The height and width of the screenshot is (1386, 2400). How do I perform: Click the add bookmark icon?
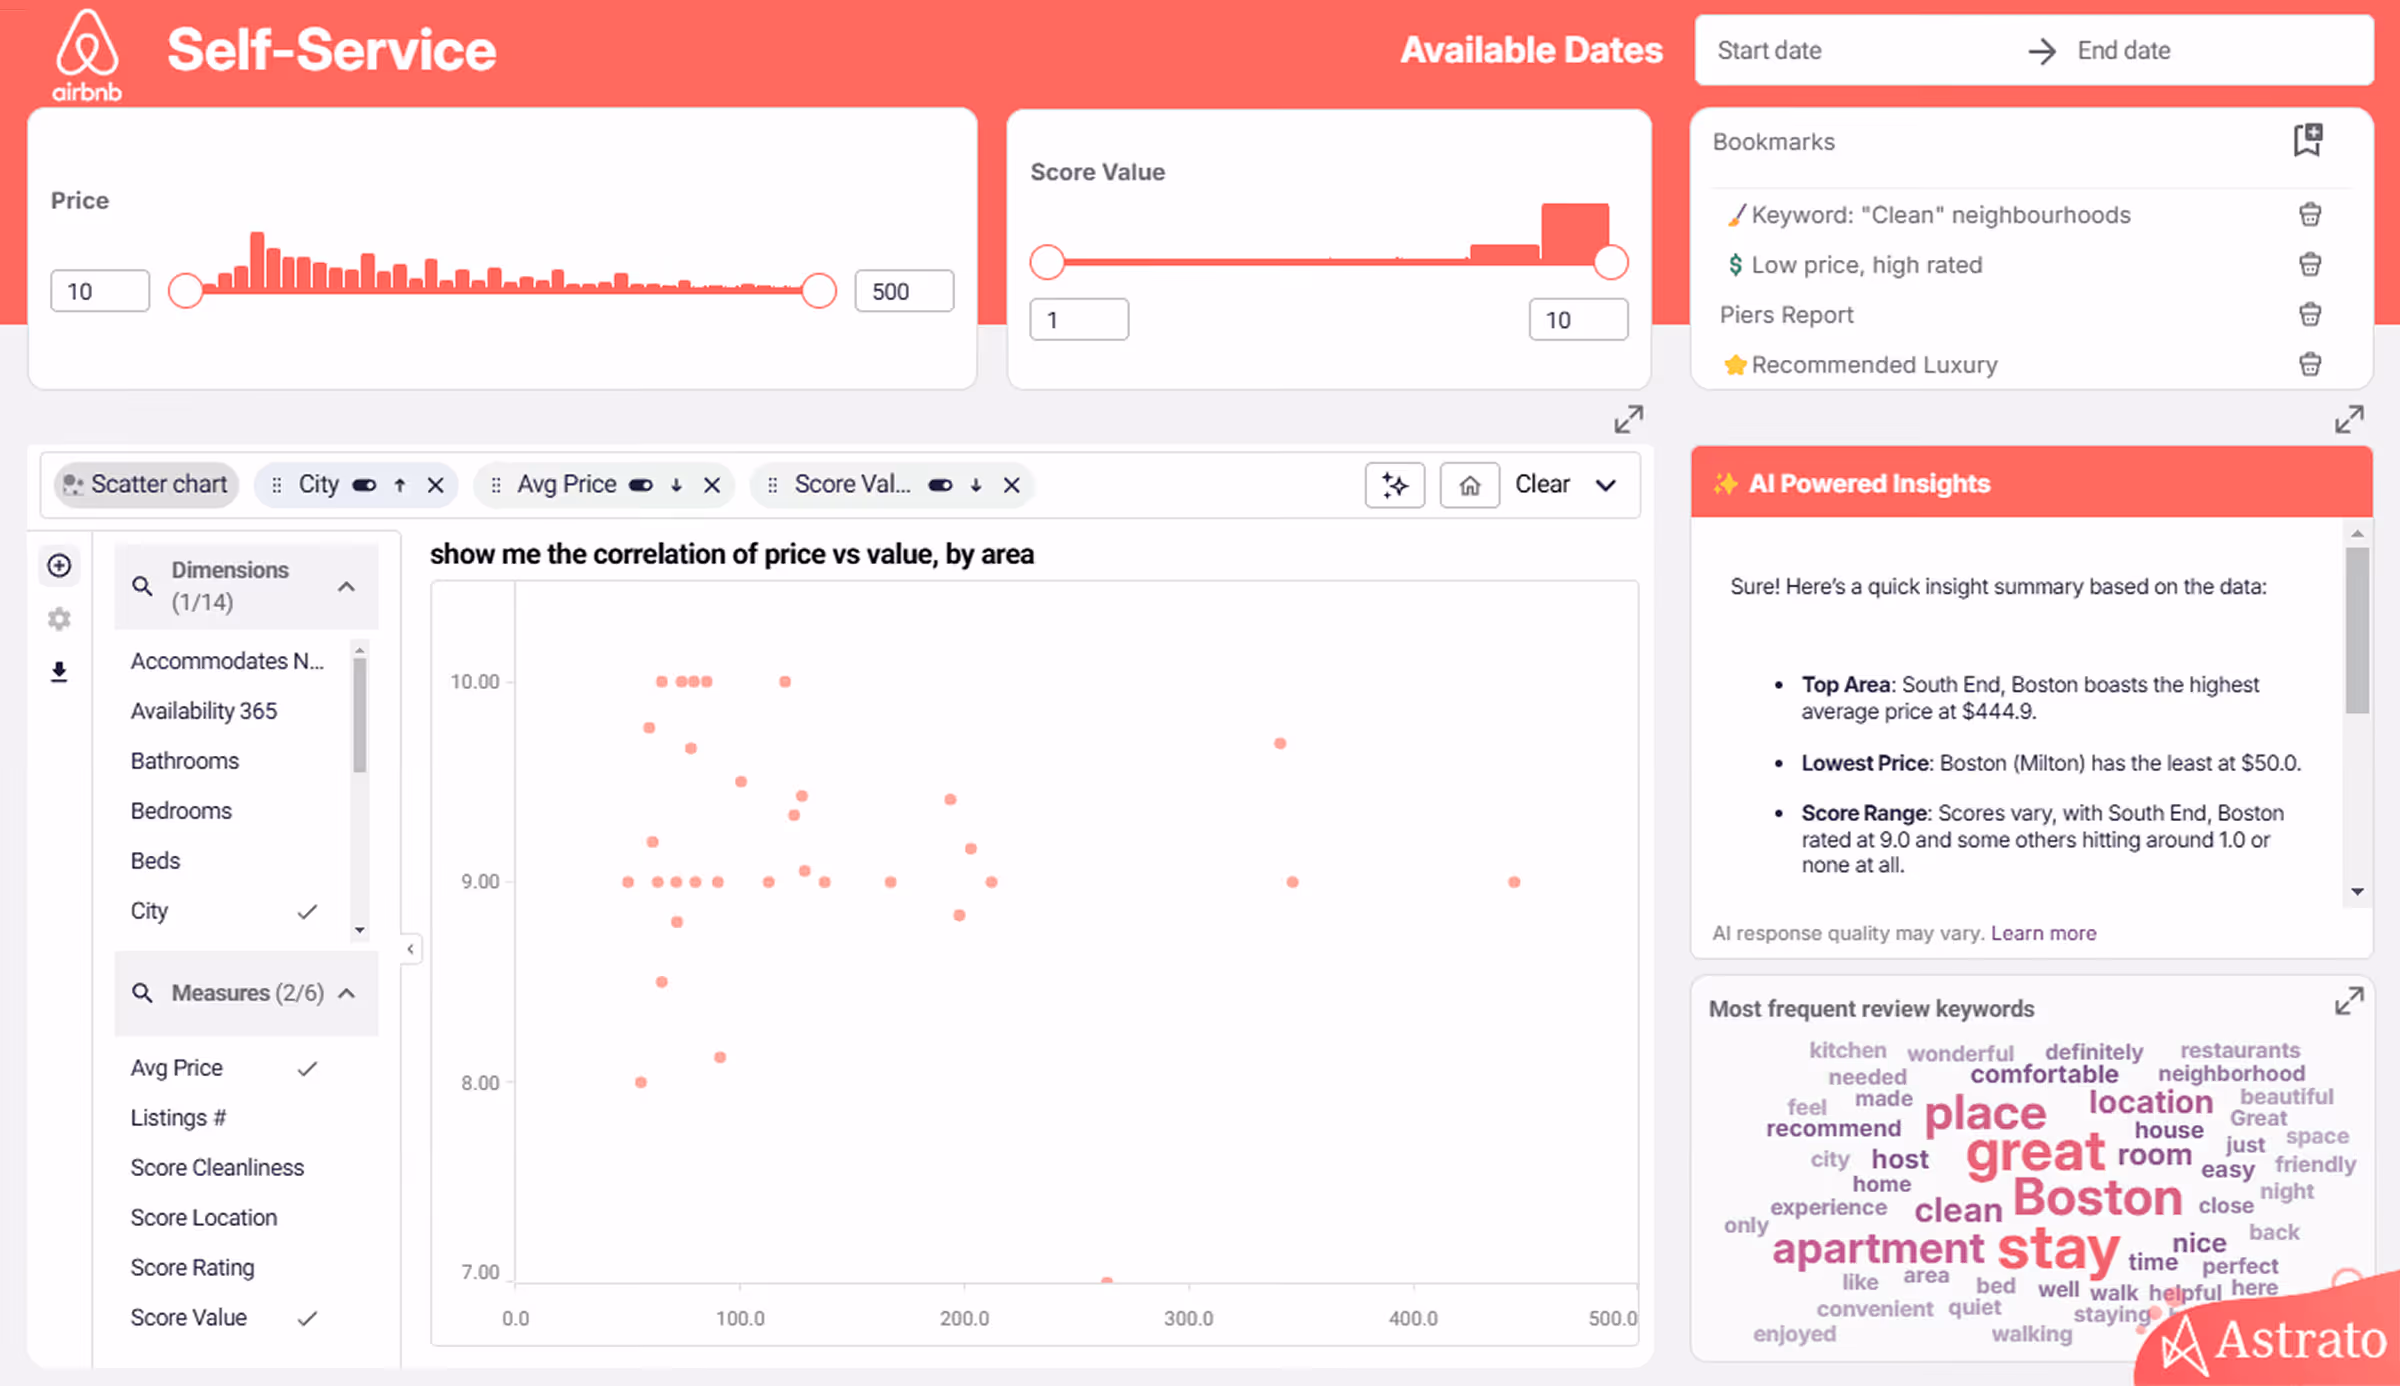2308,140
